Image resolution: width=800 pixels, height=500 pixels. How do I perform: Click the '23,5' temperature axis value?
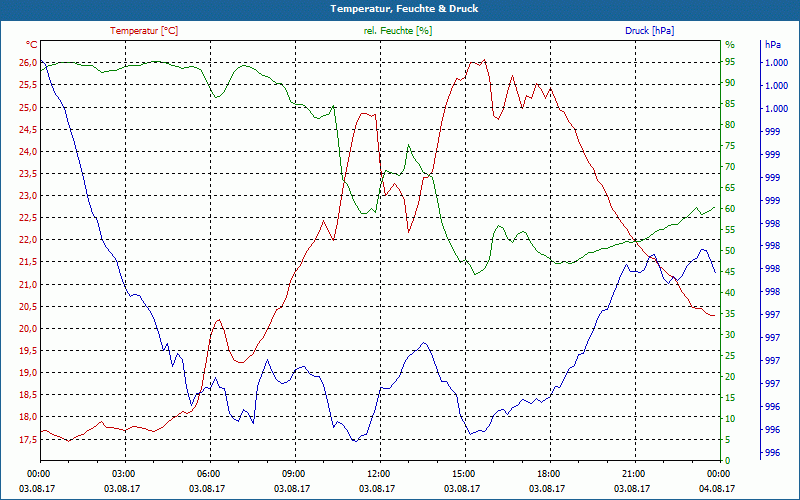[x=28, y=173]
